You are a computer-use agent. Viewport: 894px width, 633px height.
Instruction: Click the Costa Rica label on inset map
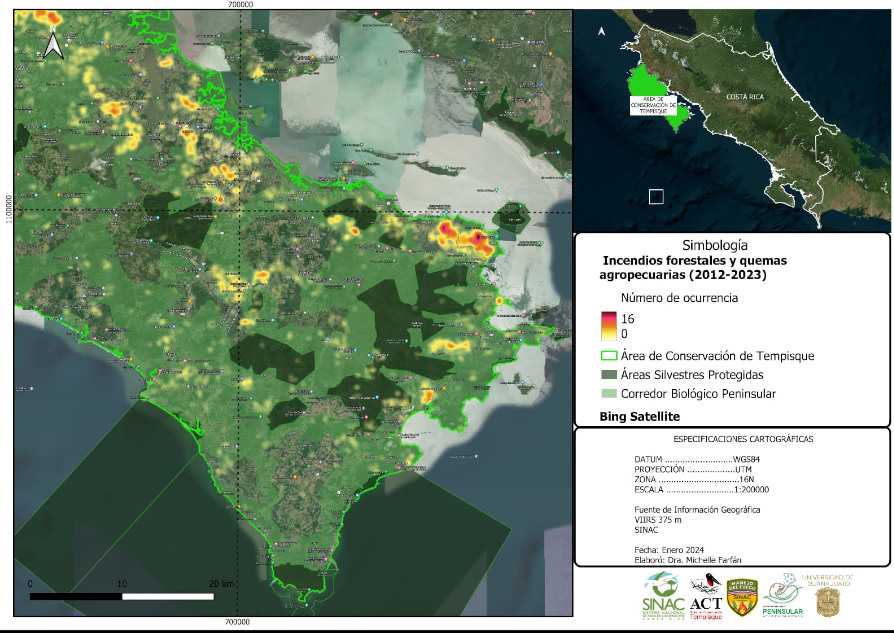pyautogui.click(x=743, y=96)
